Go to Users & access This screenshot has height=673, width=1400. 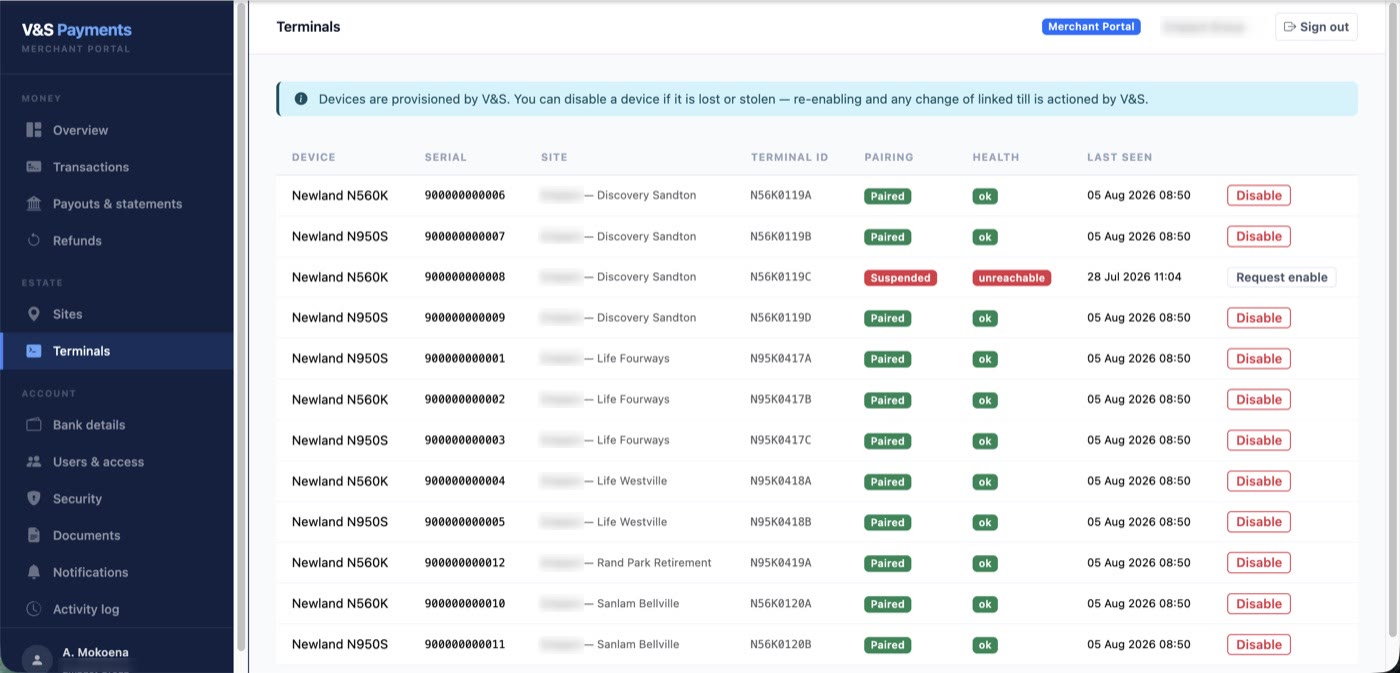pyautogui.click(x=117, y=462)
